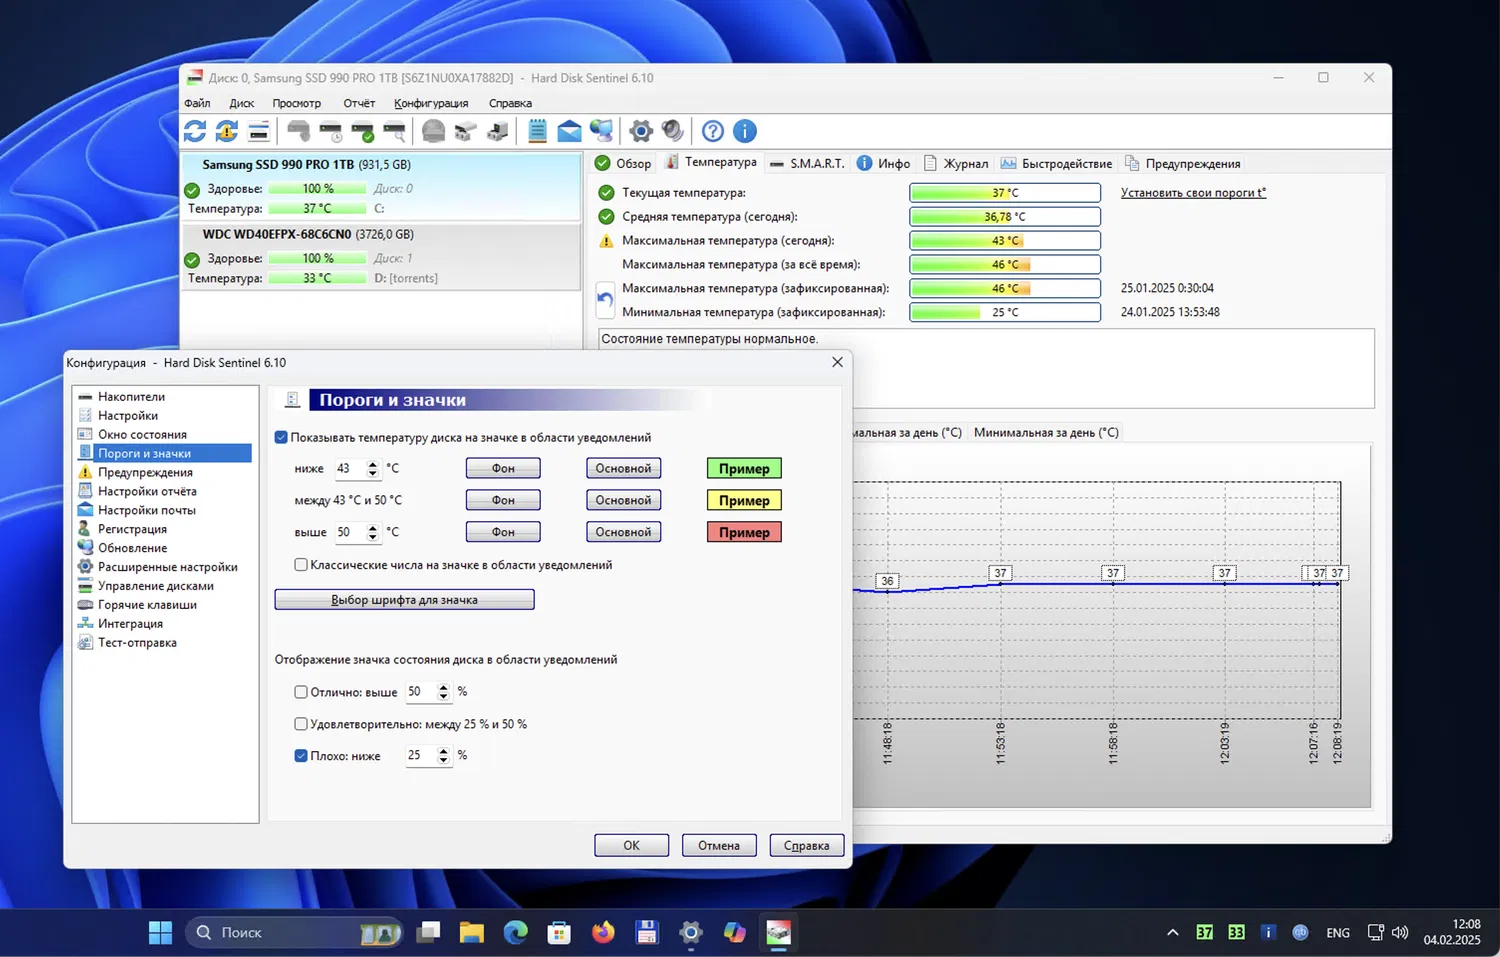Click the red 'Пример' color sample
The width and height of the screenshot is (1500, 957).
pyautogui.click(x=744, y=532)
